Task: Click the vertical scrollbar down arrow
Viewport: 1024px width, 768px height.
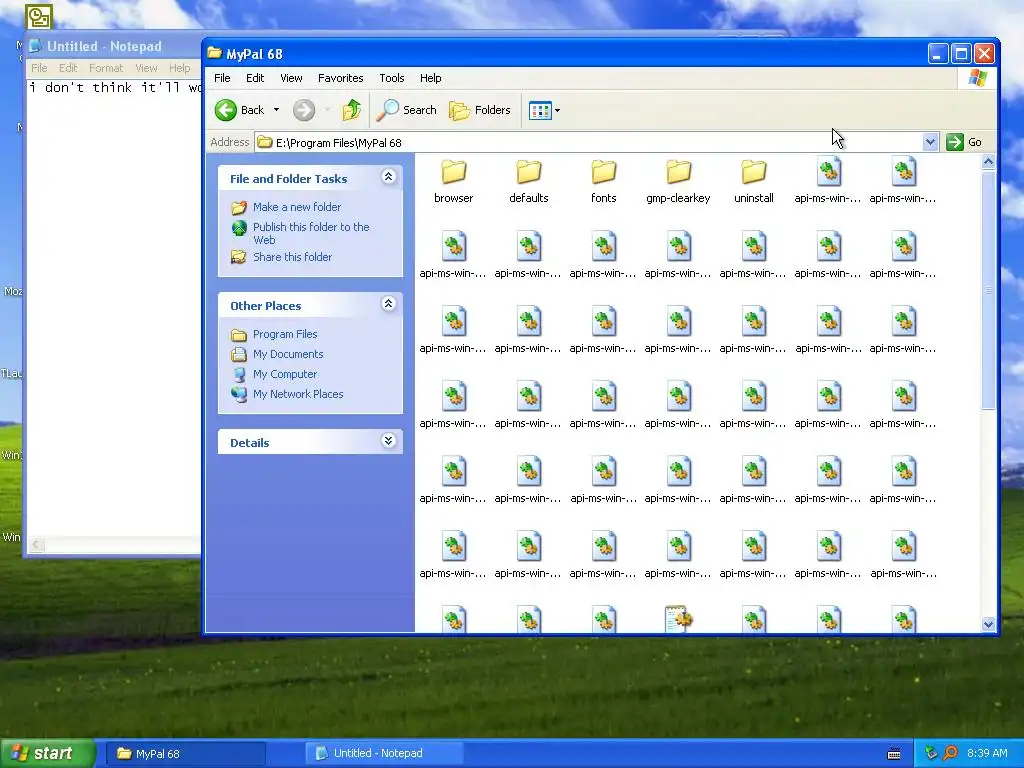Action: (988, 624)
